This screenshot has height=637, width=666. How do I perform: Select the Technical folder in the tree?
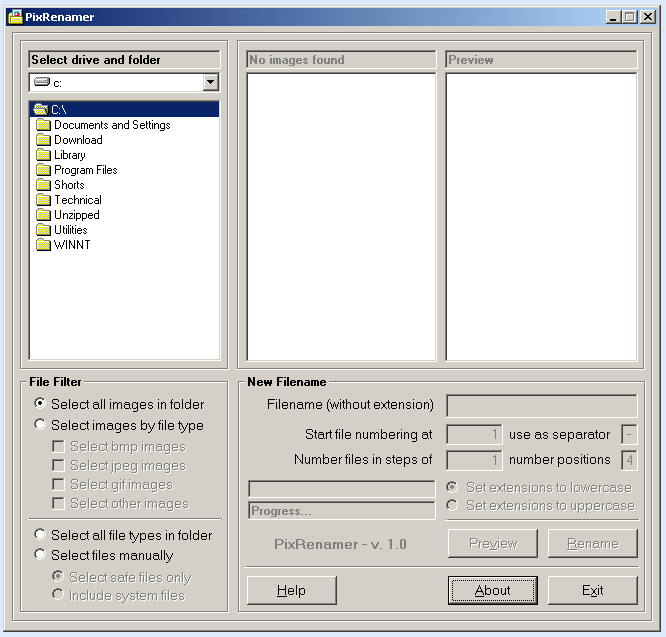coord(77,200)
